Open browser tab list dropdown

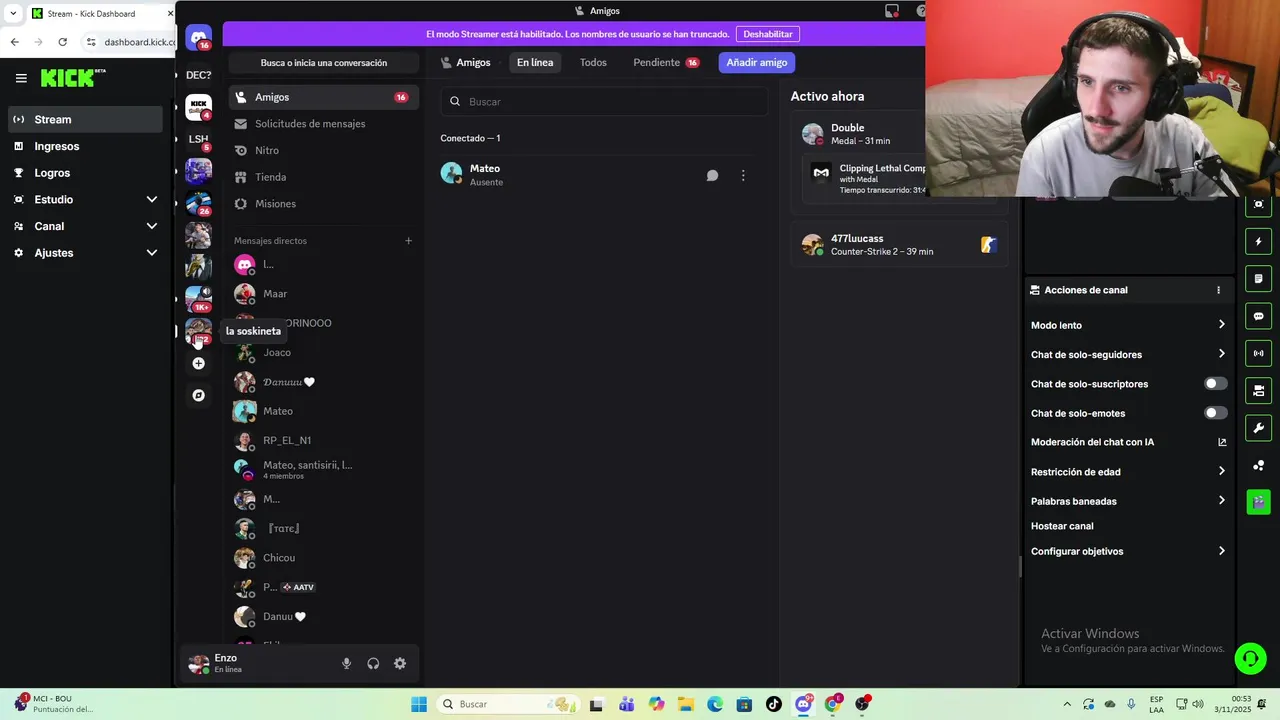13,14
